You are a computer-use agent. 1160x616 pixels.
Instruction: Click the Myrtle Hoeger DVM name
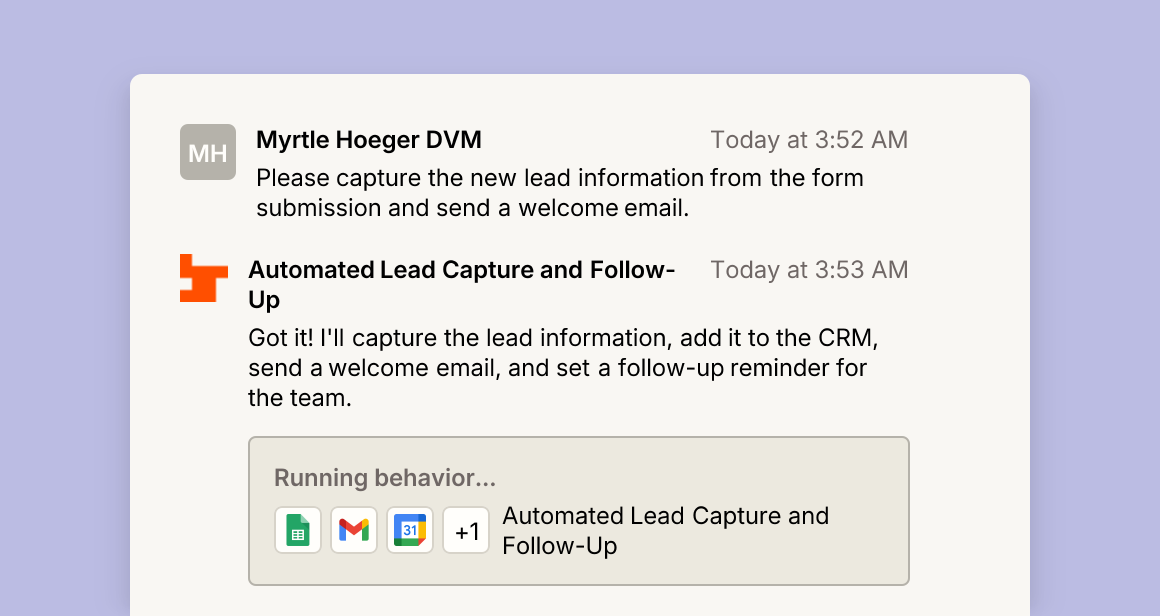tap(368, 140)
